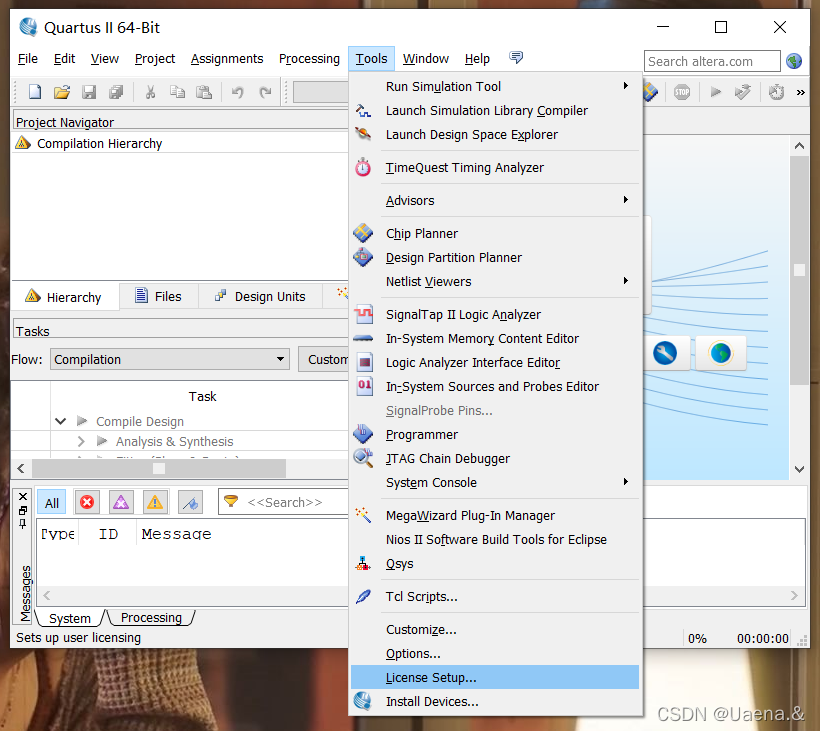
Task: Click the Open folder toolbar icon
Action: click(62, 93)
